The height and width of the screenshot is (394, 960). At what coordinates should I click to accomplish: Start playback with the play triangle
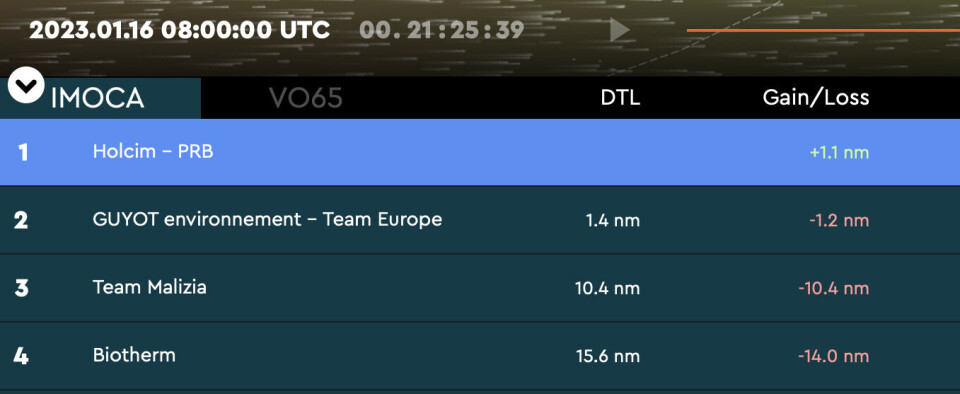(620, 30)
